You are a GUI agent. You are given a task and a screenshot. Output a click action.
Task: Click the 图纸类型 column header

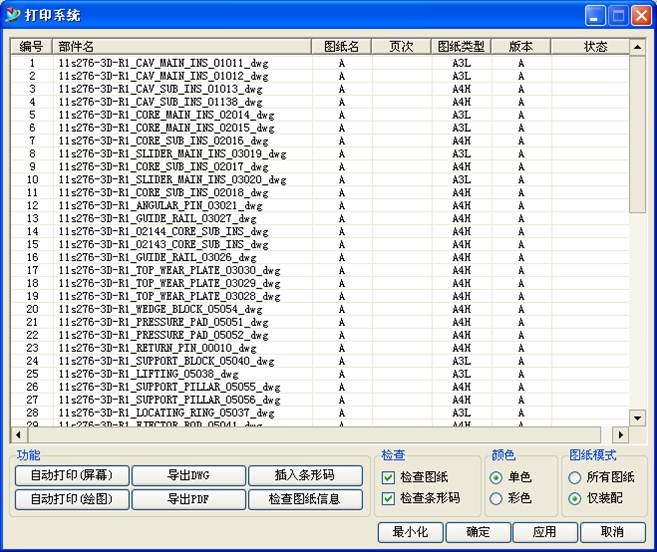[x=461, y=47]
